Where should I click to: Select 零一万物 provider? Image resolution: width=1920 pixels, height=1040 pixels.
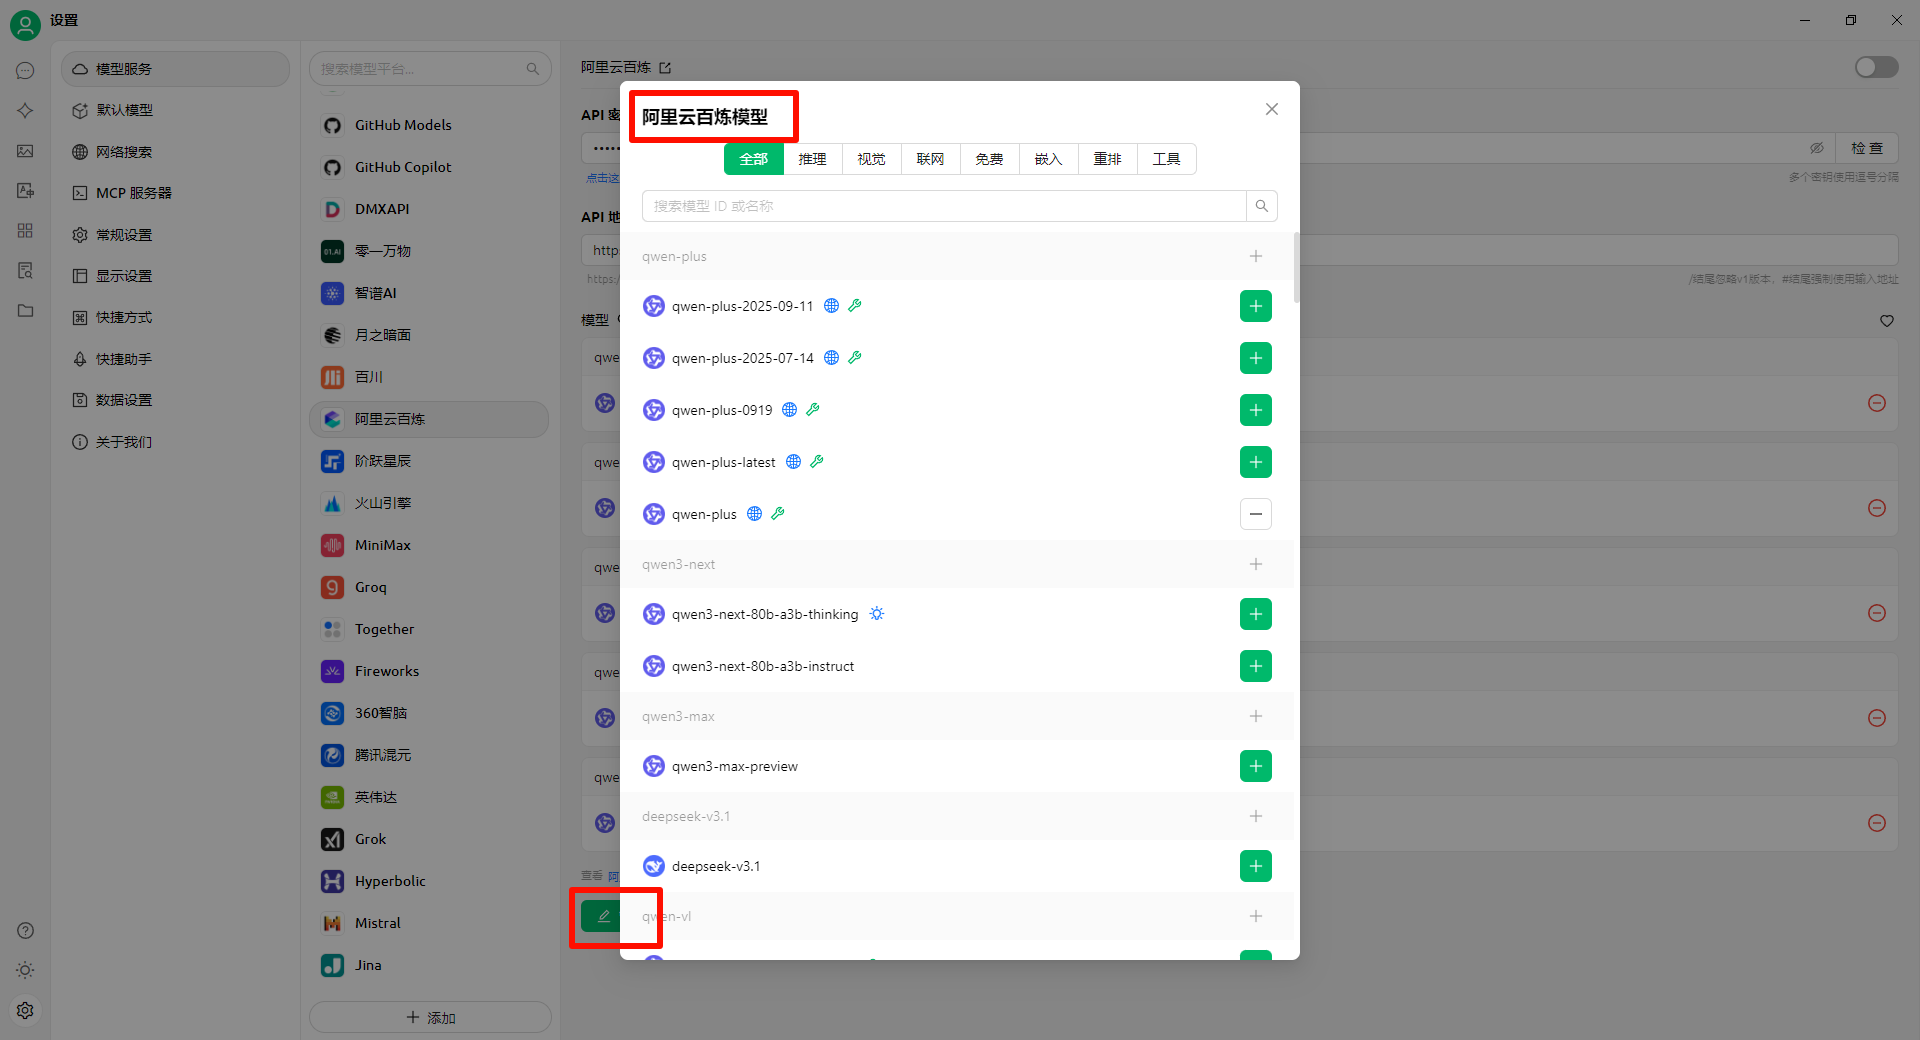(429, 251)
